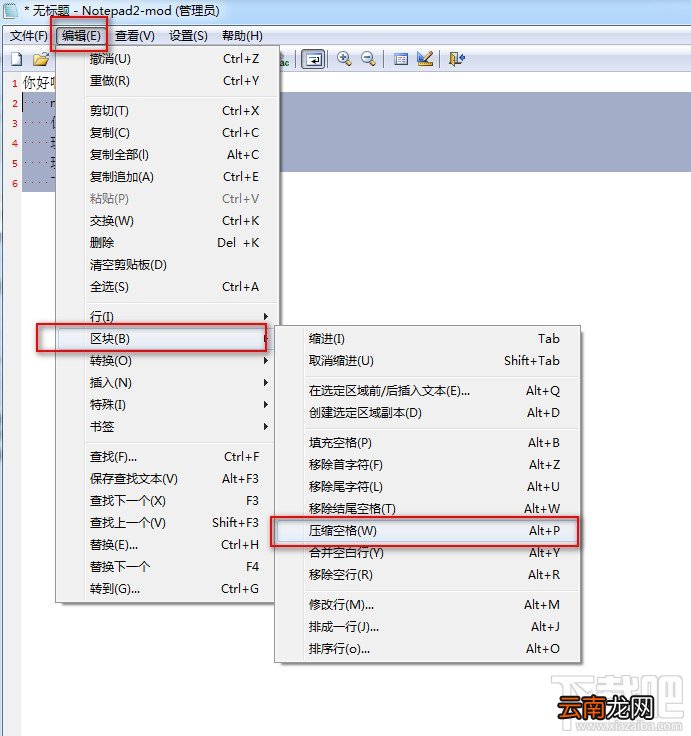
Task: Open the 查看(V) menu
Action: pos(135,36)
